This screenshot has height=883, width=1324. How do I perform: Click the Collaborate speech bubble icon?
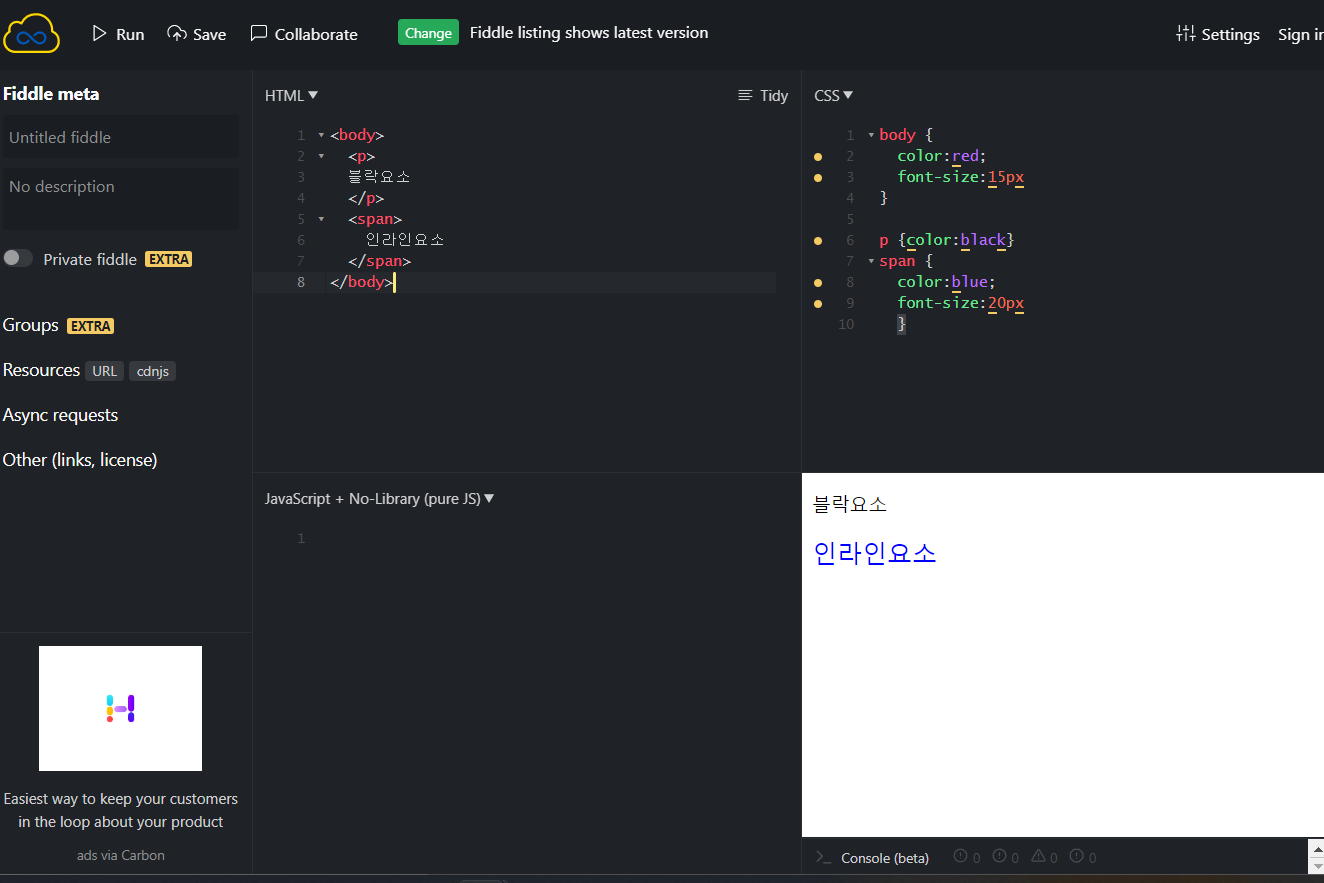pyautogui.click(x=259, y=33)
